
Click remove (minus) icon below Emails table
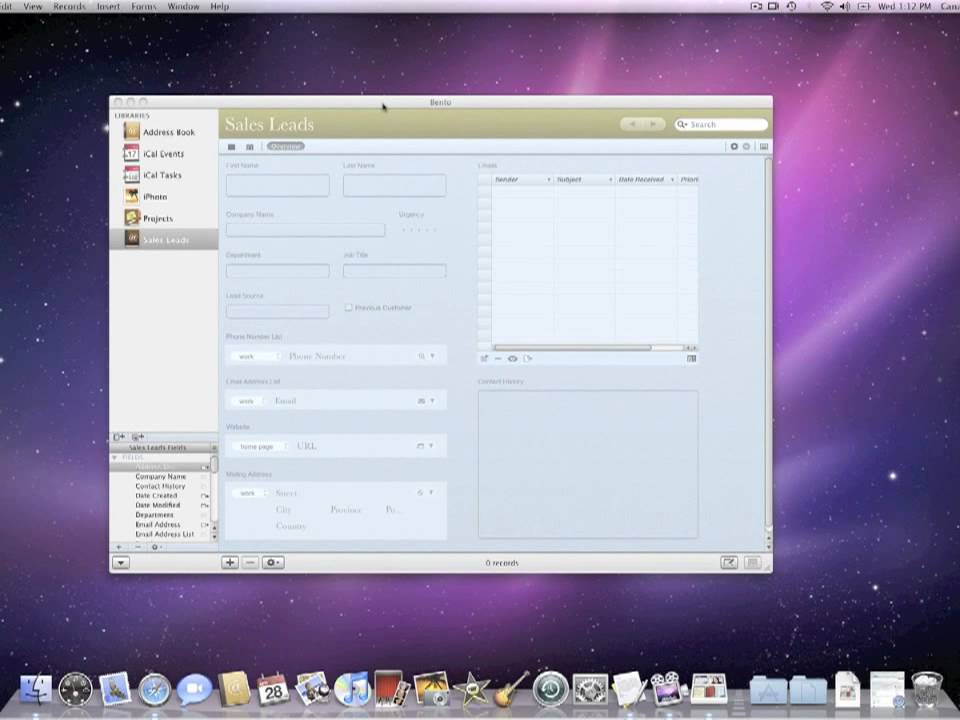click(x=498, y=359)
